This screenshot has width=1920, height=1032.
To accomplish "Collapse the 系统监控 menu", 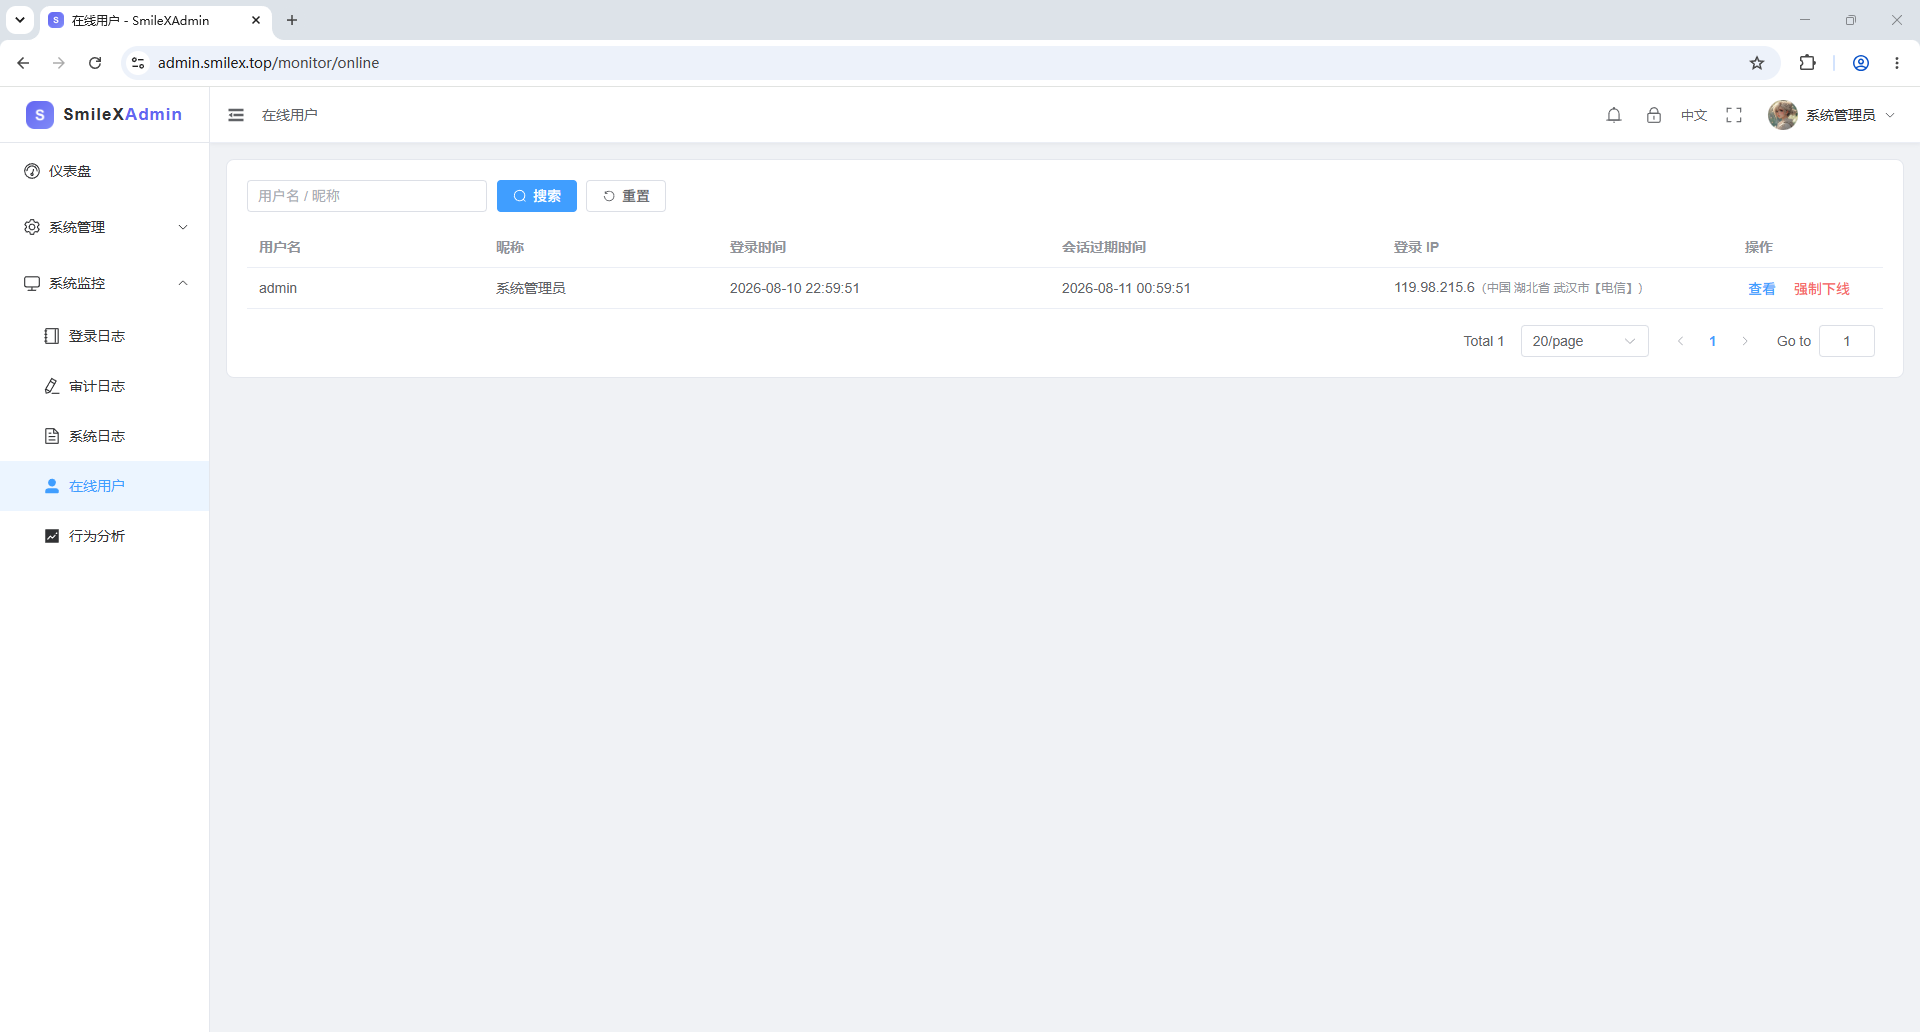I will (x=104, y=283).
